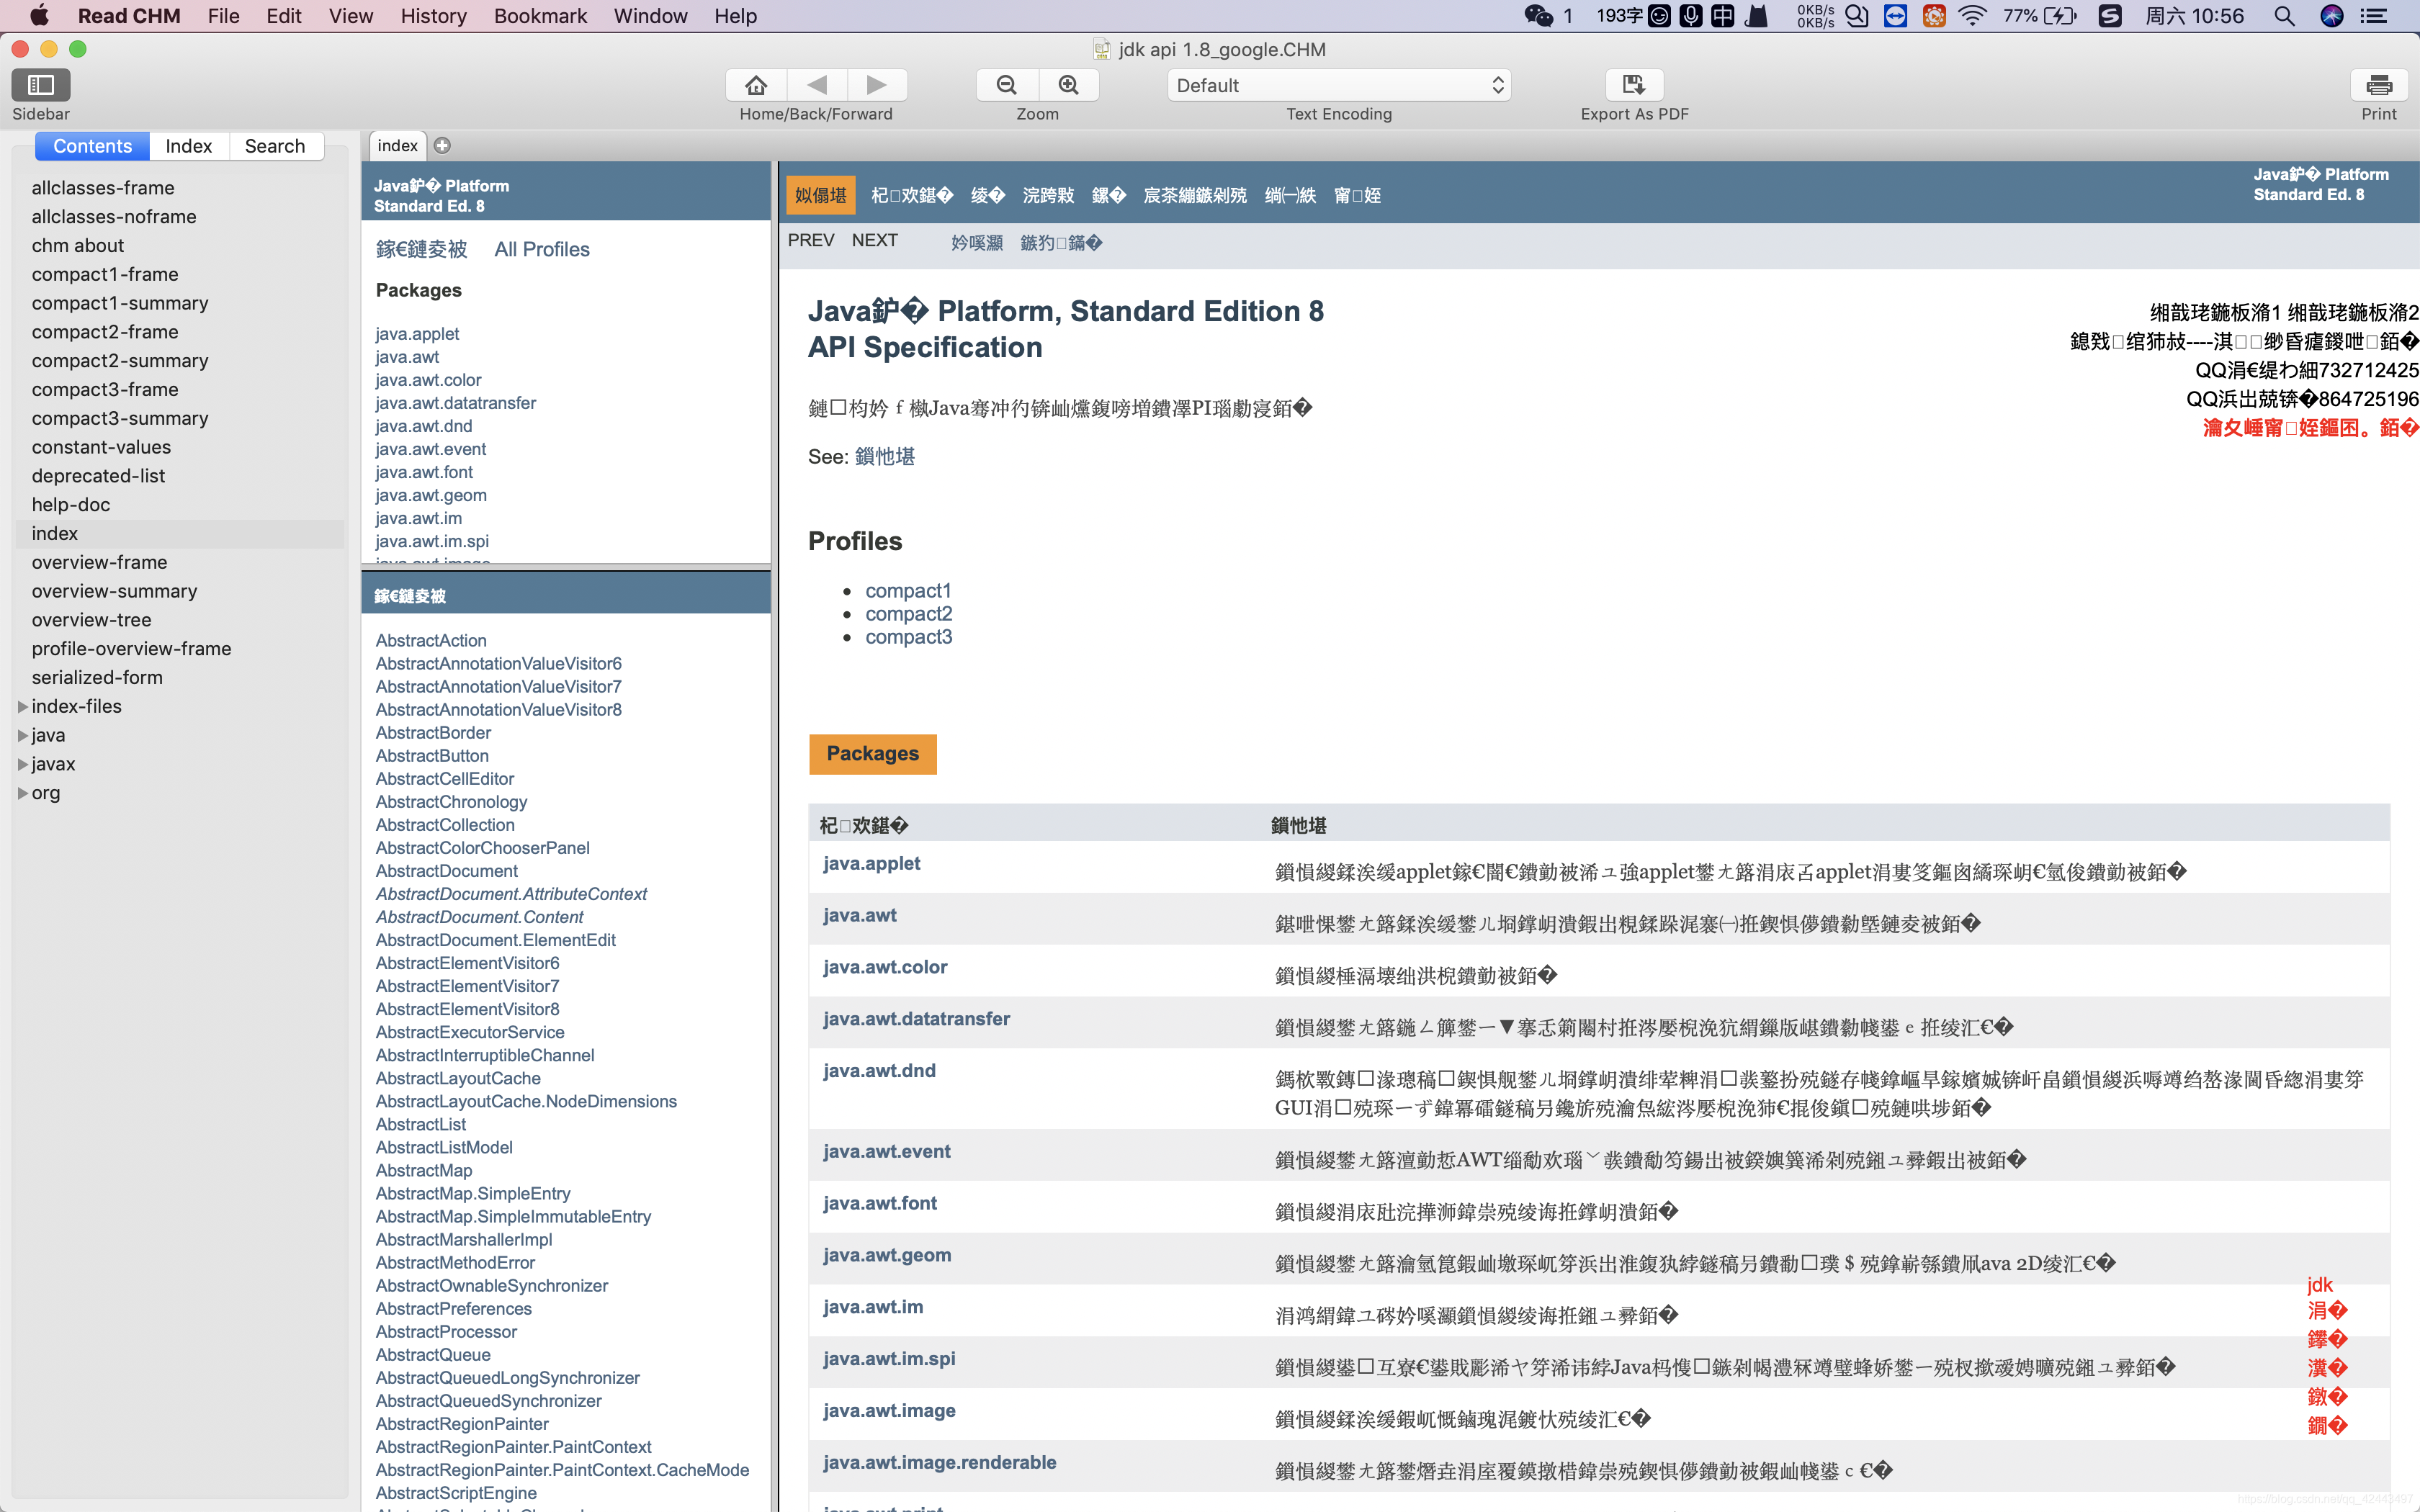Select chm about in Contents tree

[77, 246]
